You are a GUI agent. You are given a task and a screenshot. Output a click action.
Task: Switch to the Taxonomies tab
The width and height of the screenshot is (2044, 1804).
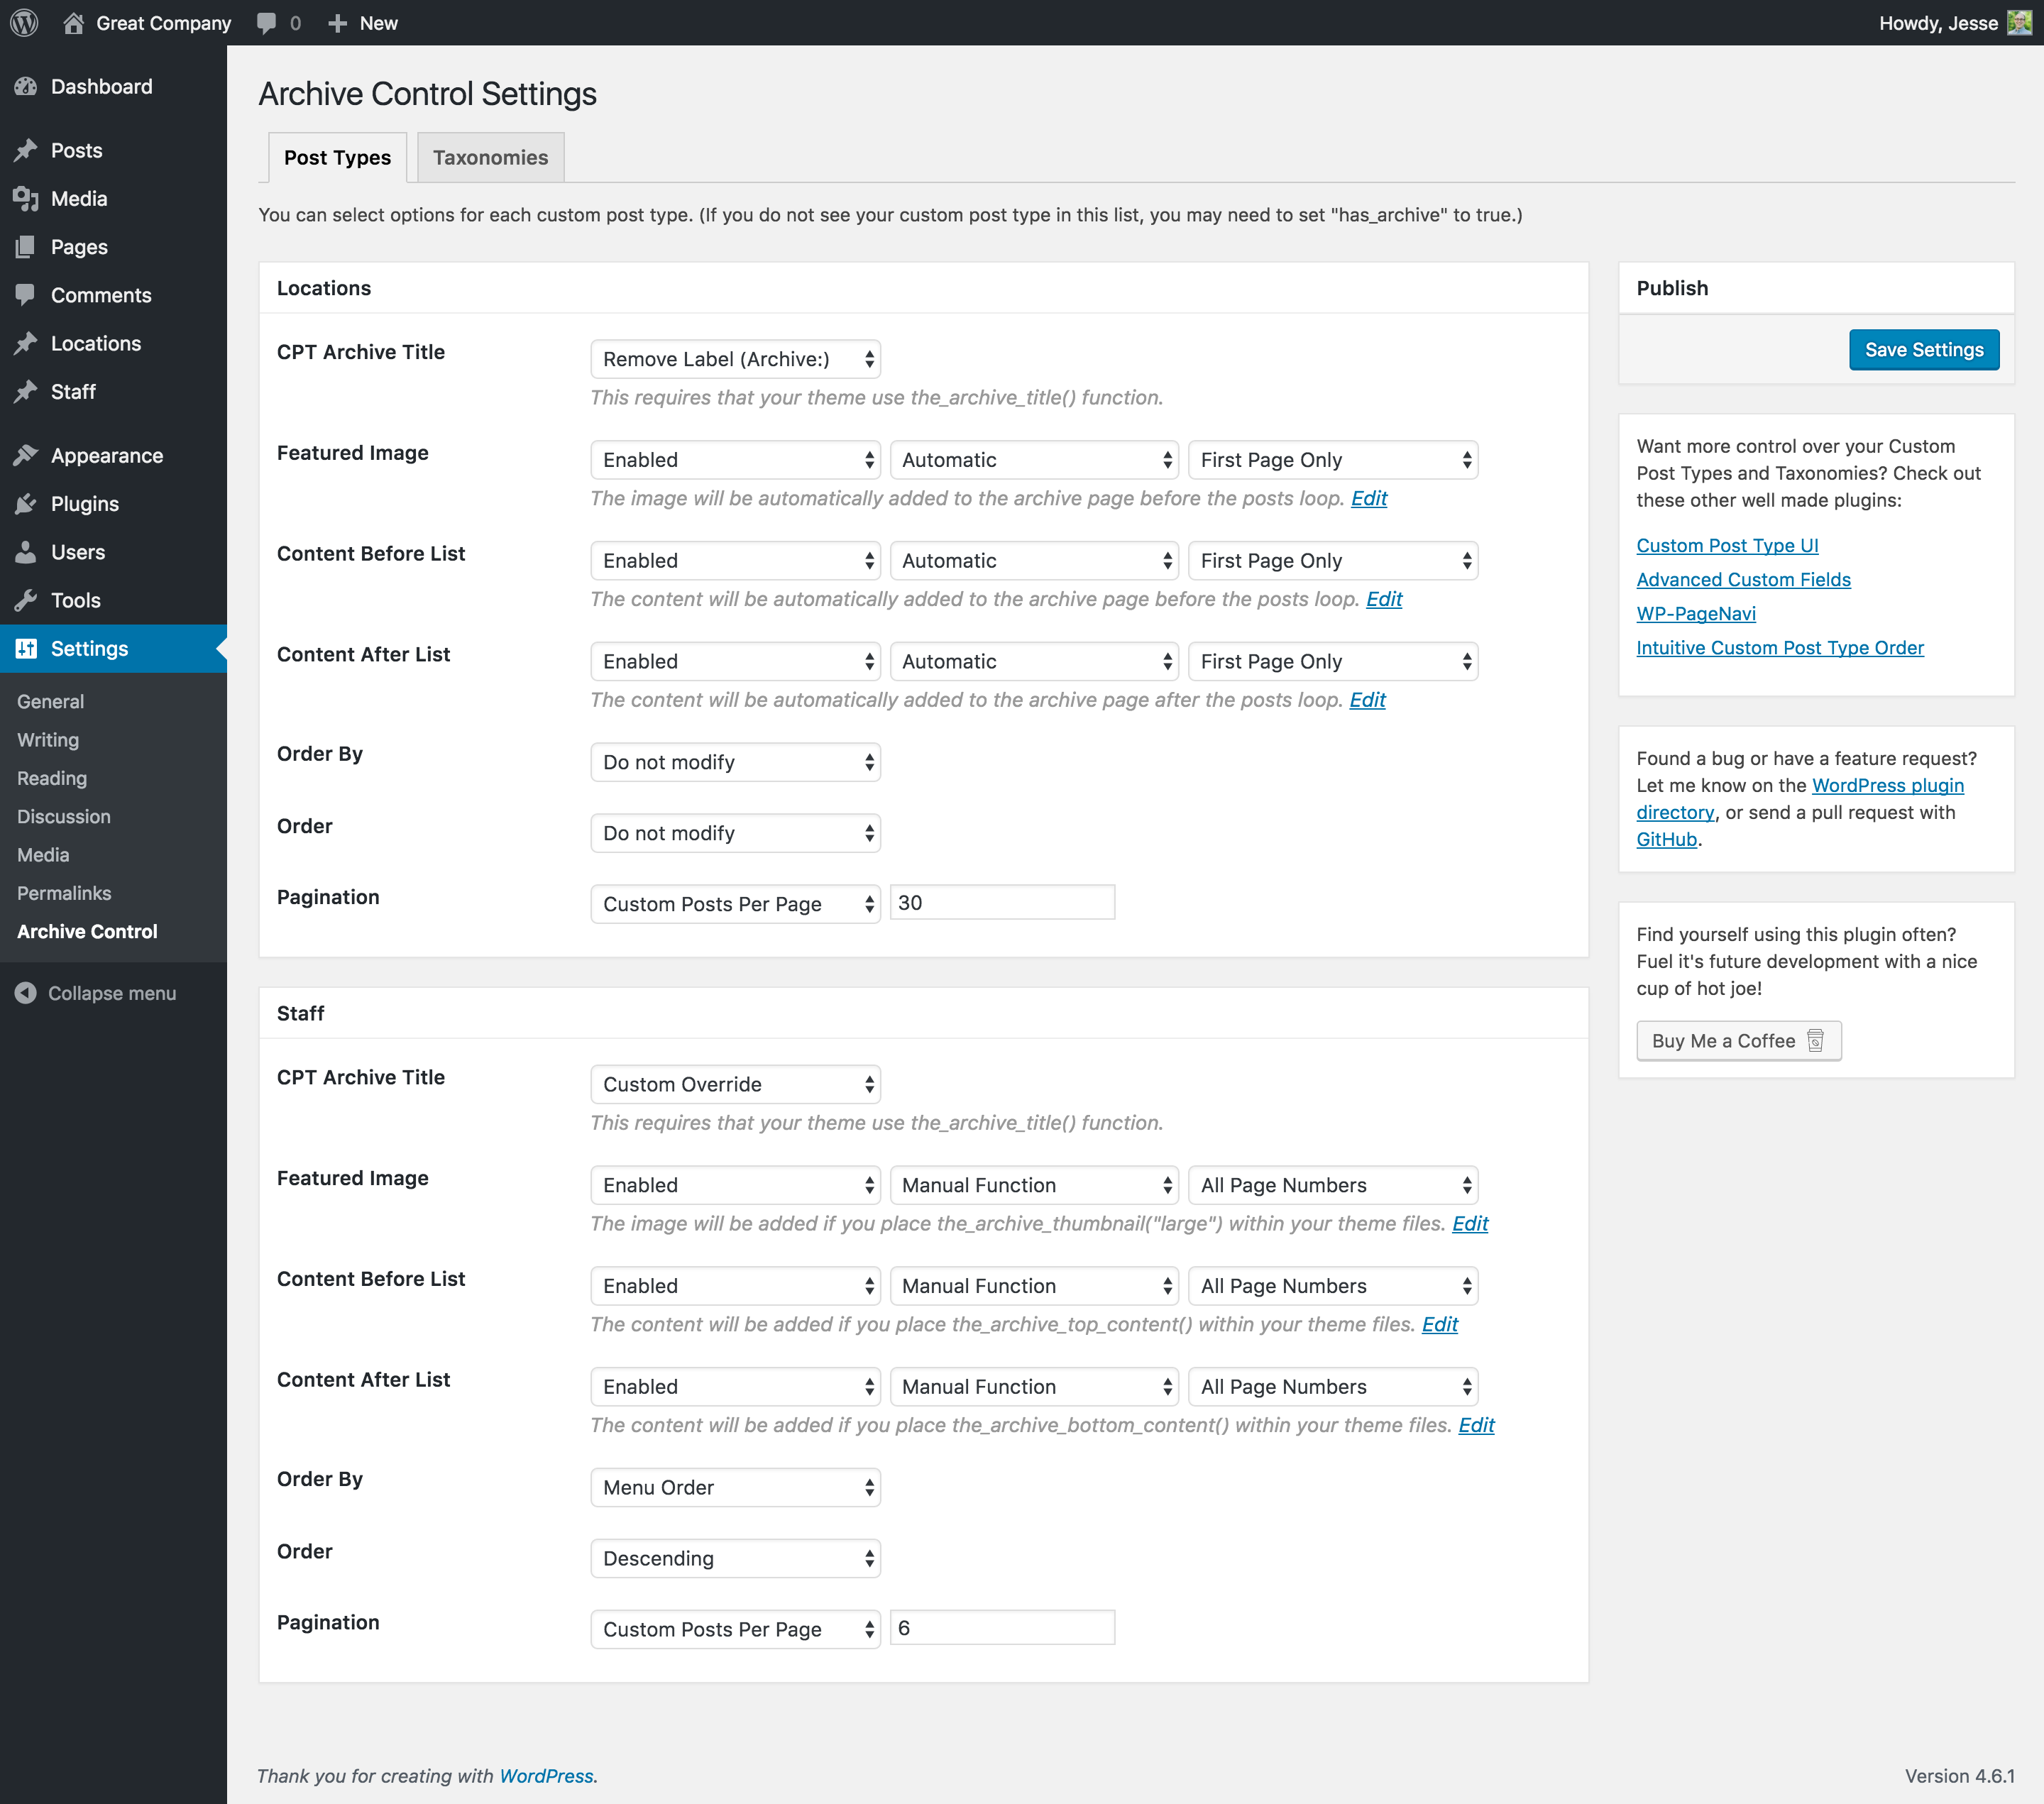pyautogui.click(x=490, y=157)
